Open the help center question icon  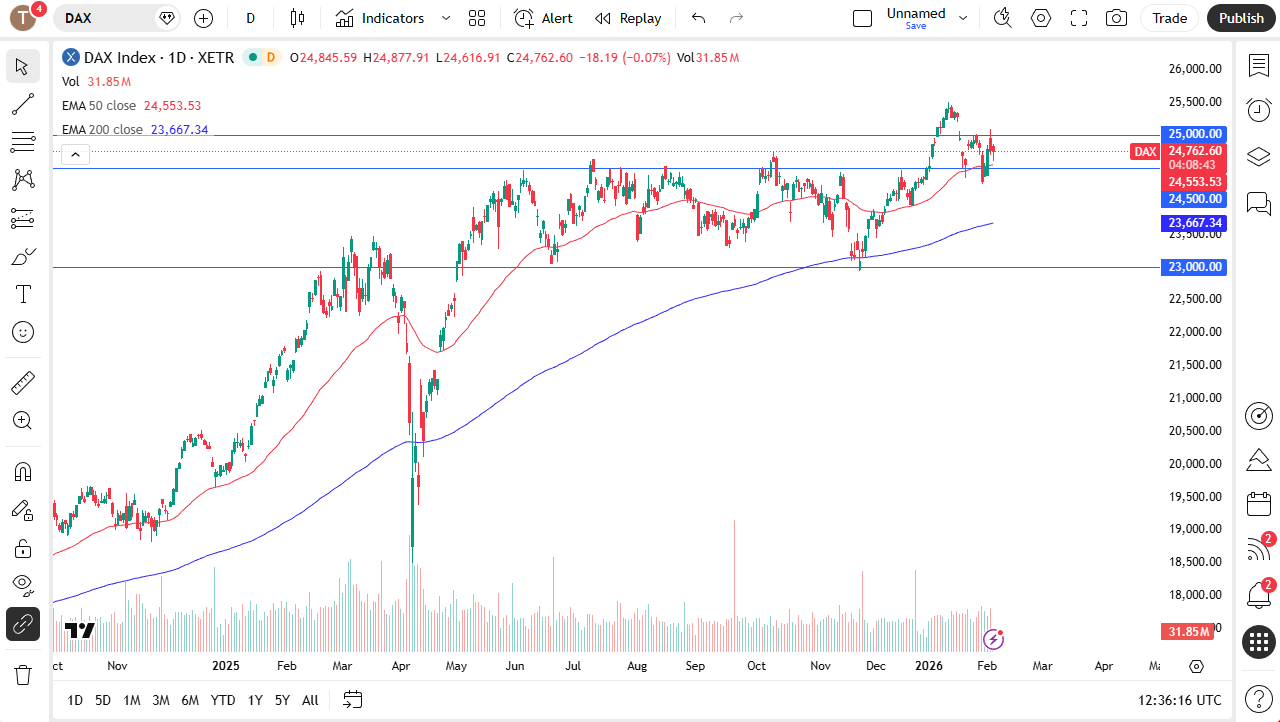[x=1258, y=698]
